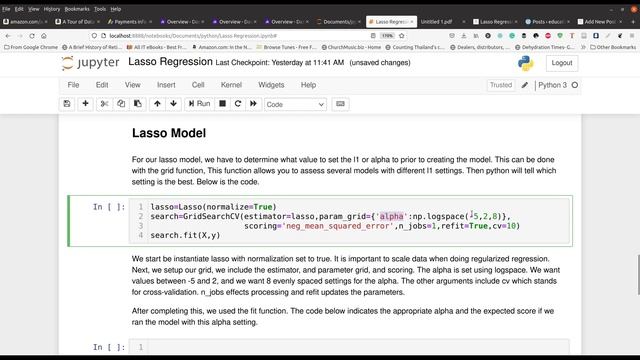Open the Cell menu in Jupyter
The width and height of the screenshot is (640, 360).
198,85
